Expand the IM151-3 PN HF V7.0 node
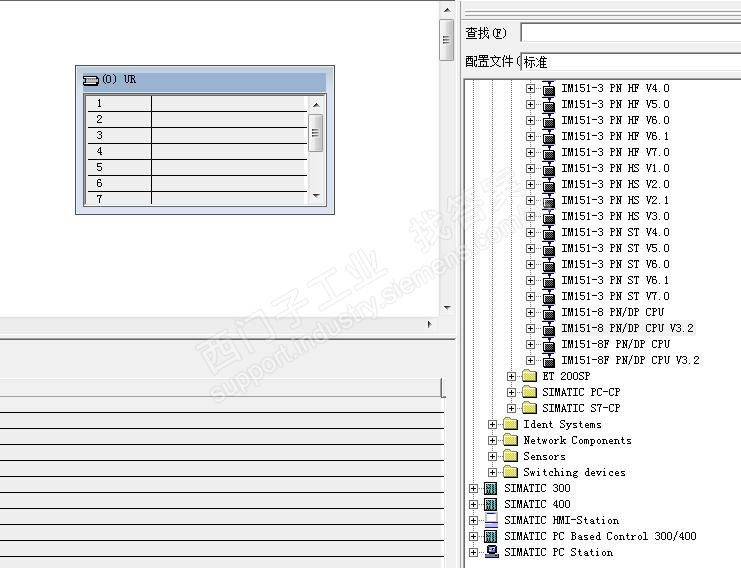This screenshot has width=741, height=568. (x=530, y=153)
